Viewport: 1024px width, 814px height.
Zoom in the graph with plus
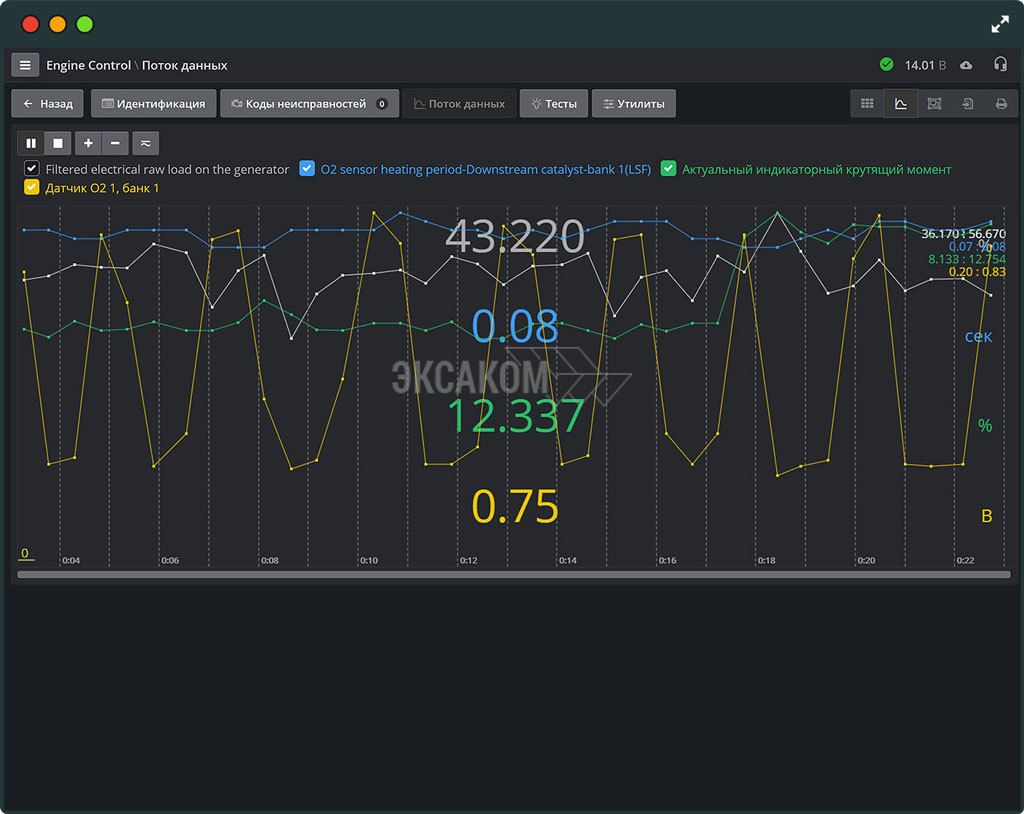pos(88,143)
